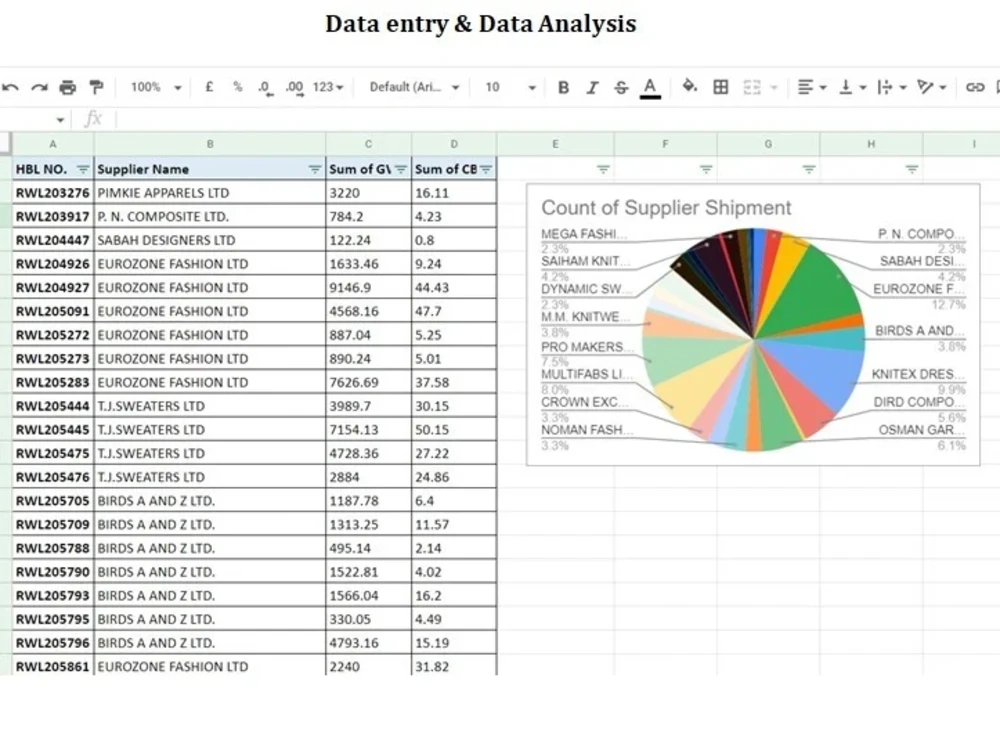Select cell RWL205444
The height and width of the screenshot is (750, 1000).
coord(53,406)
